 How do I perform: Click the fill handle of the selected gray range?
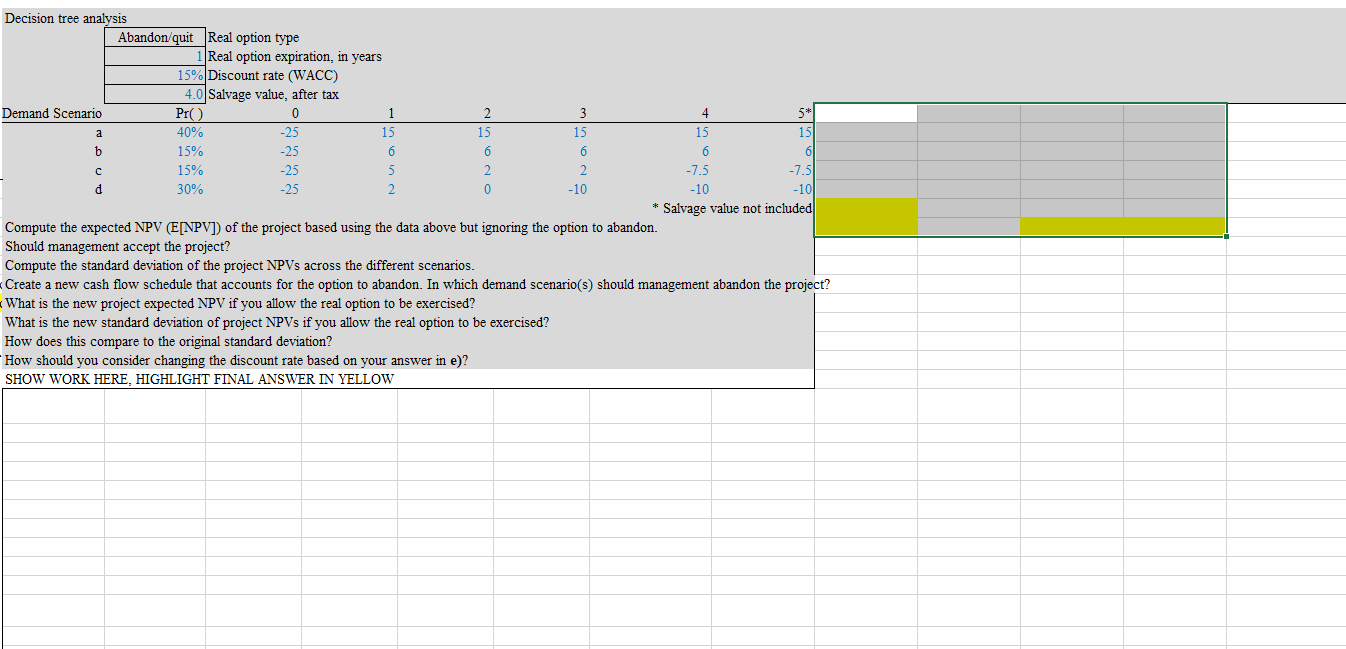pos(1226,236)
